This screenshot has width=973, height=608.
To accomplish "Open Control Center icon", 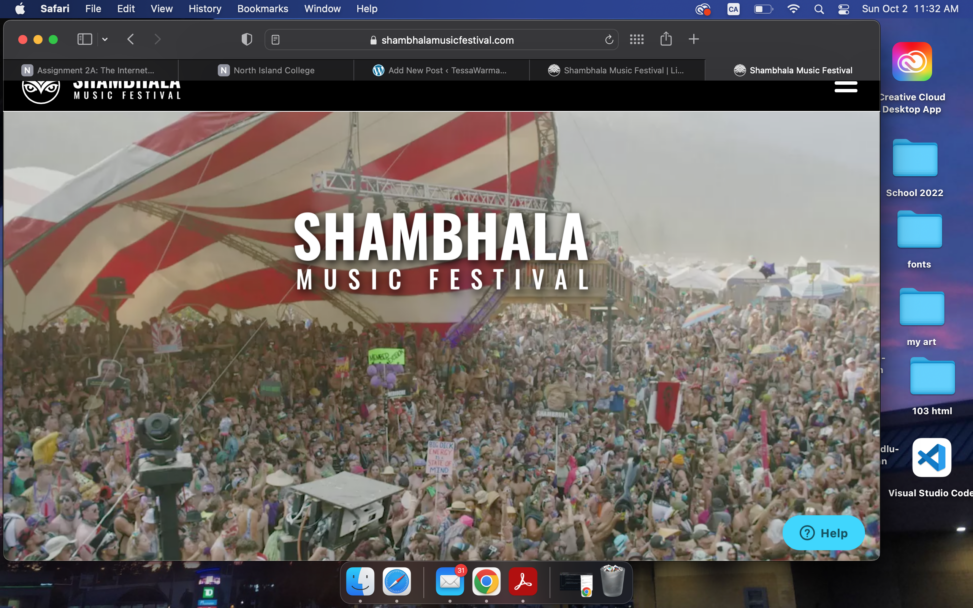I will 843,9.
